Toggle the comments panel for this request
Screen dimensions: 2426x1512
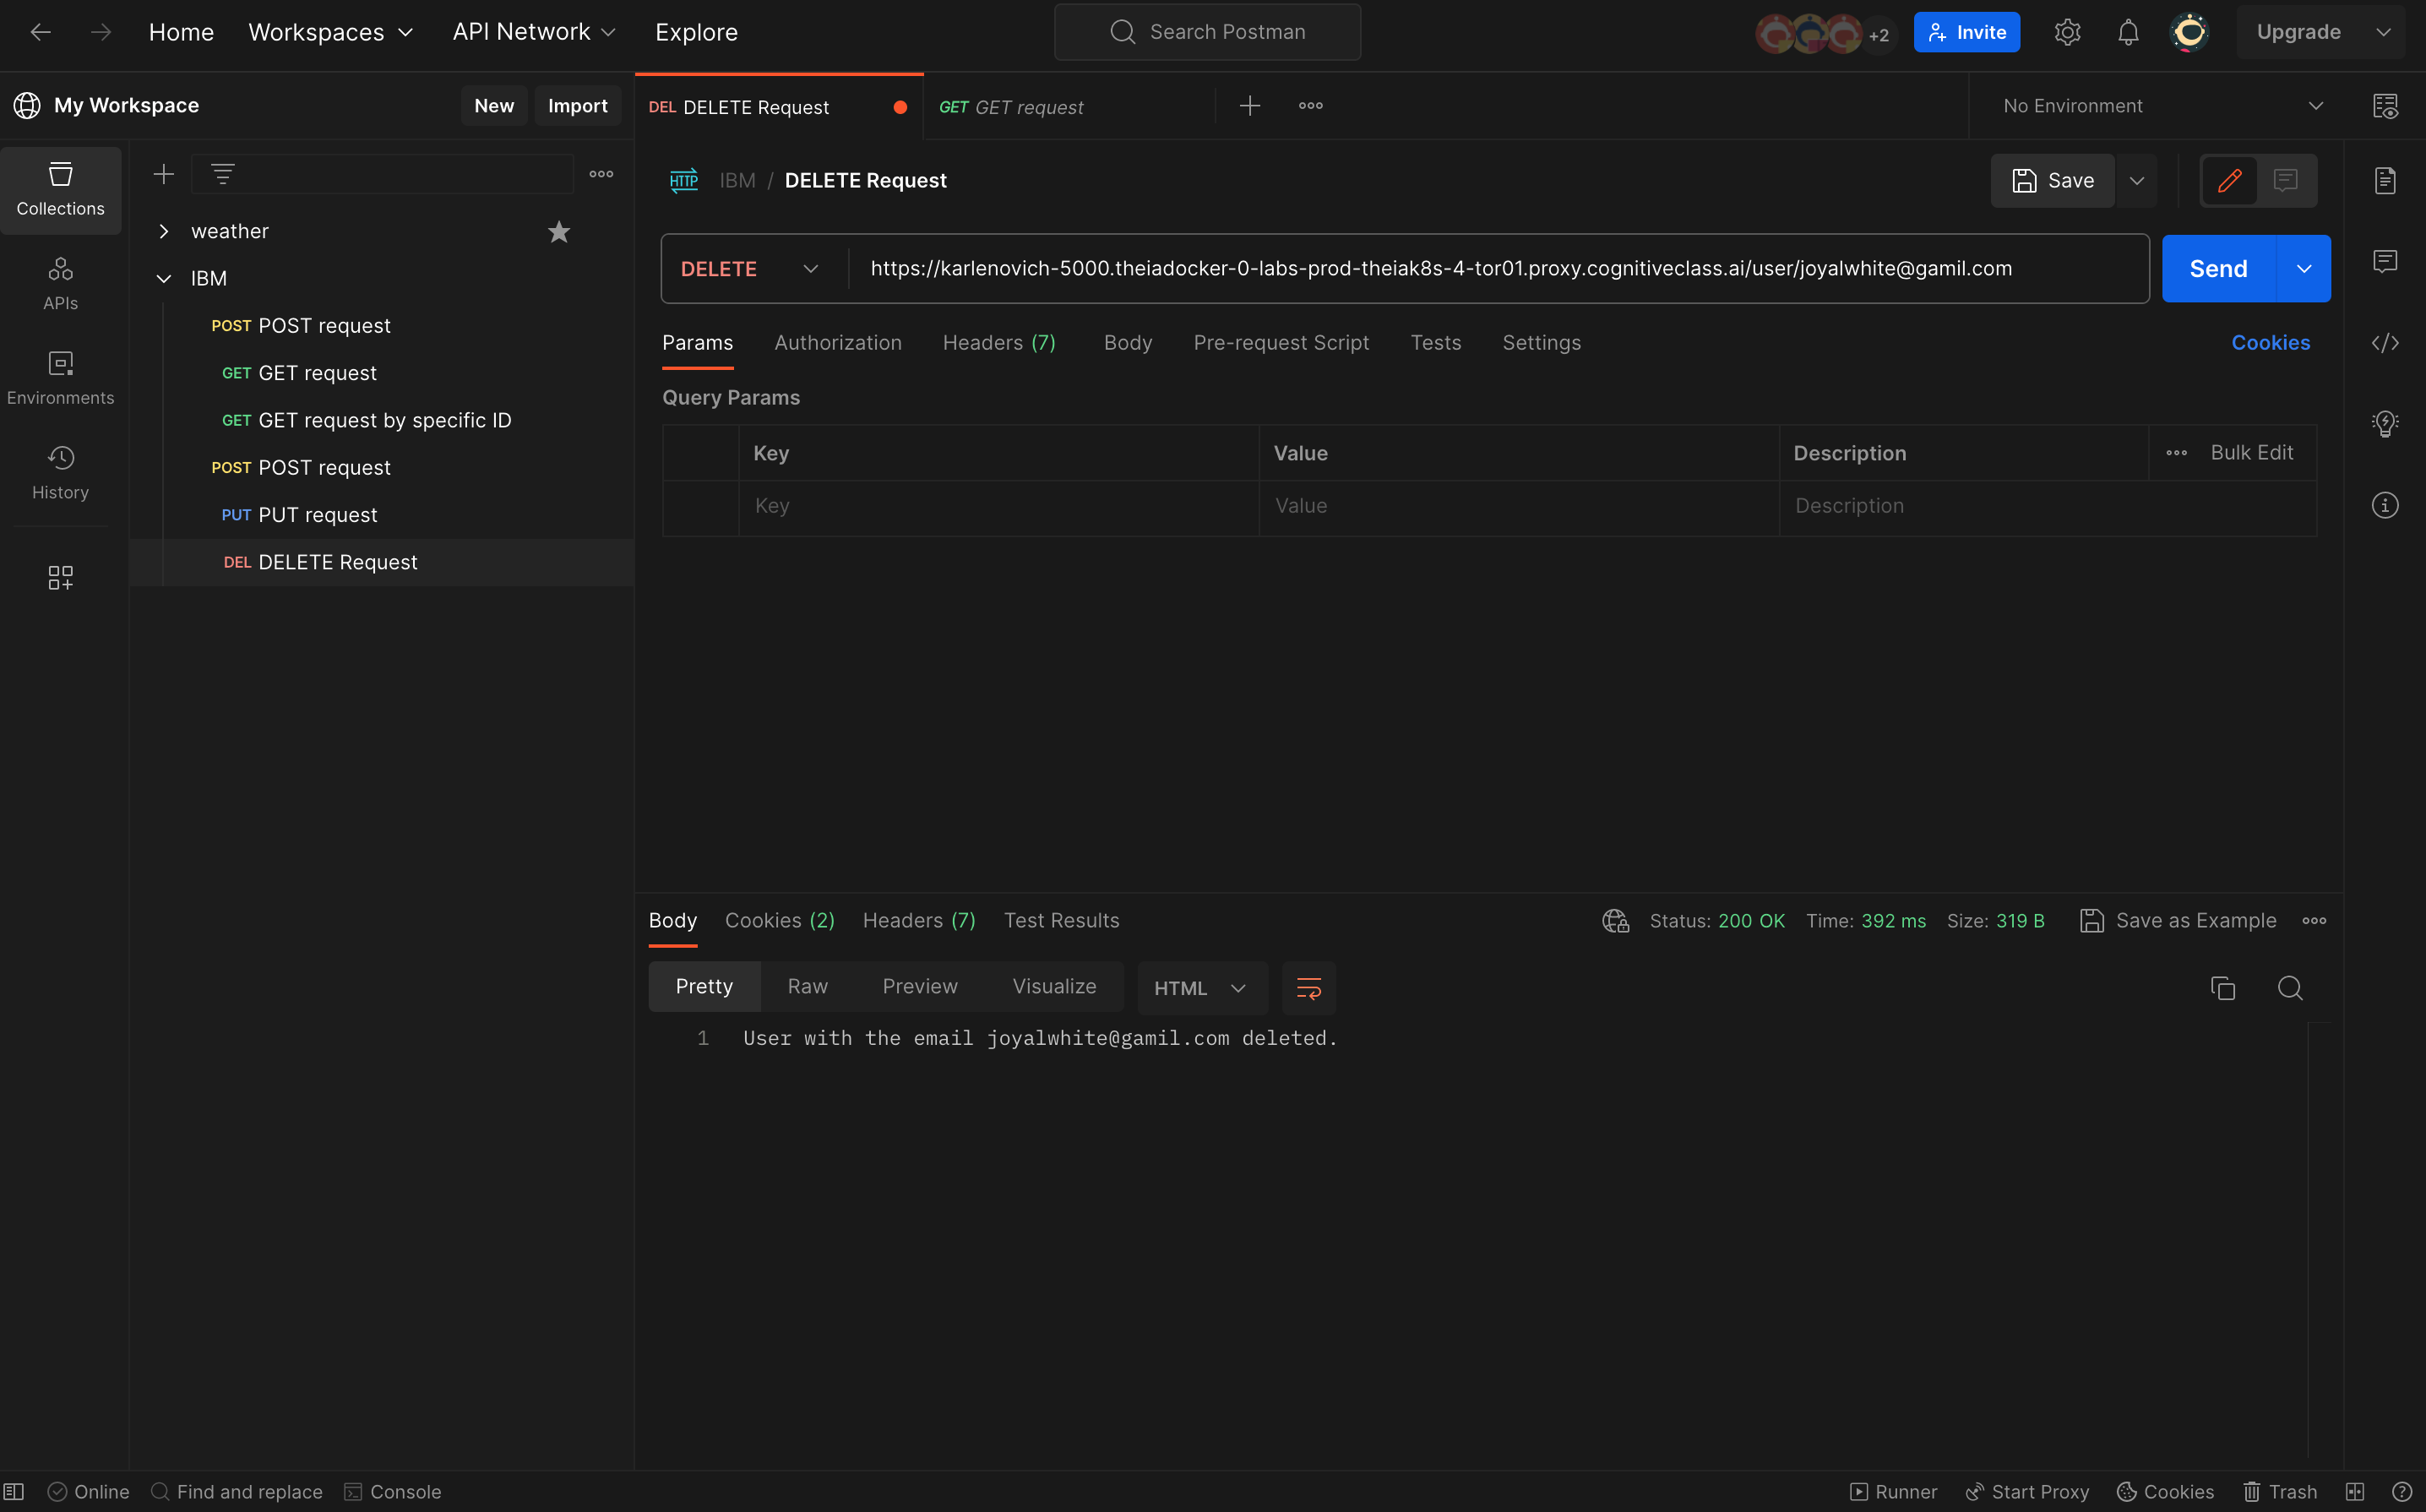point(2286,180)
